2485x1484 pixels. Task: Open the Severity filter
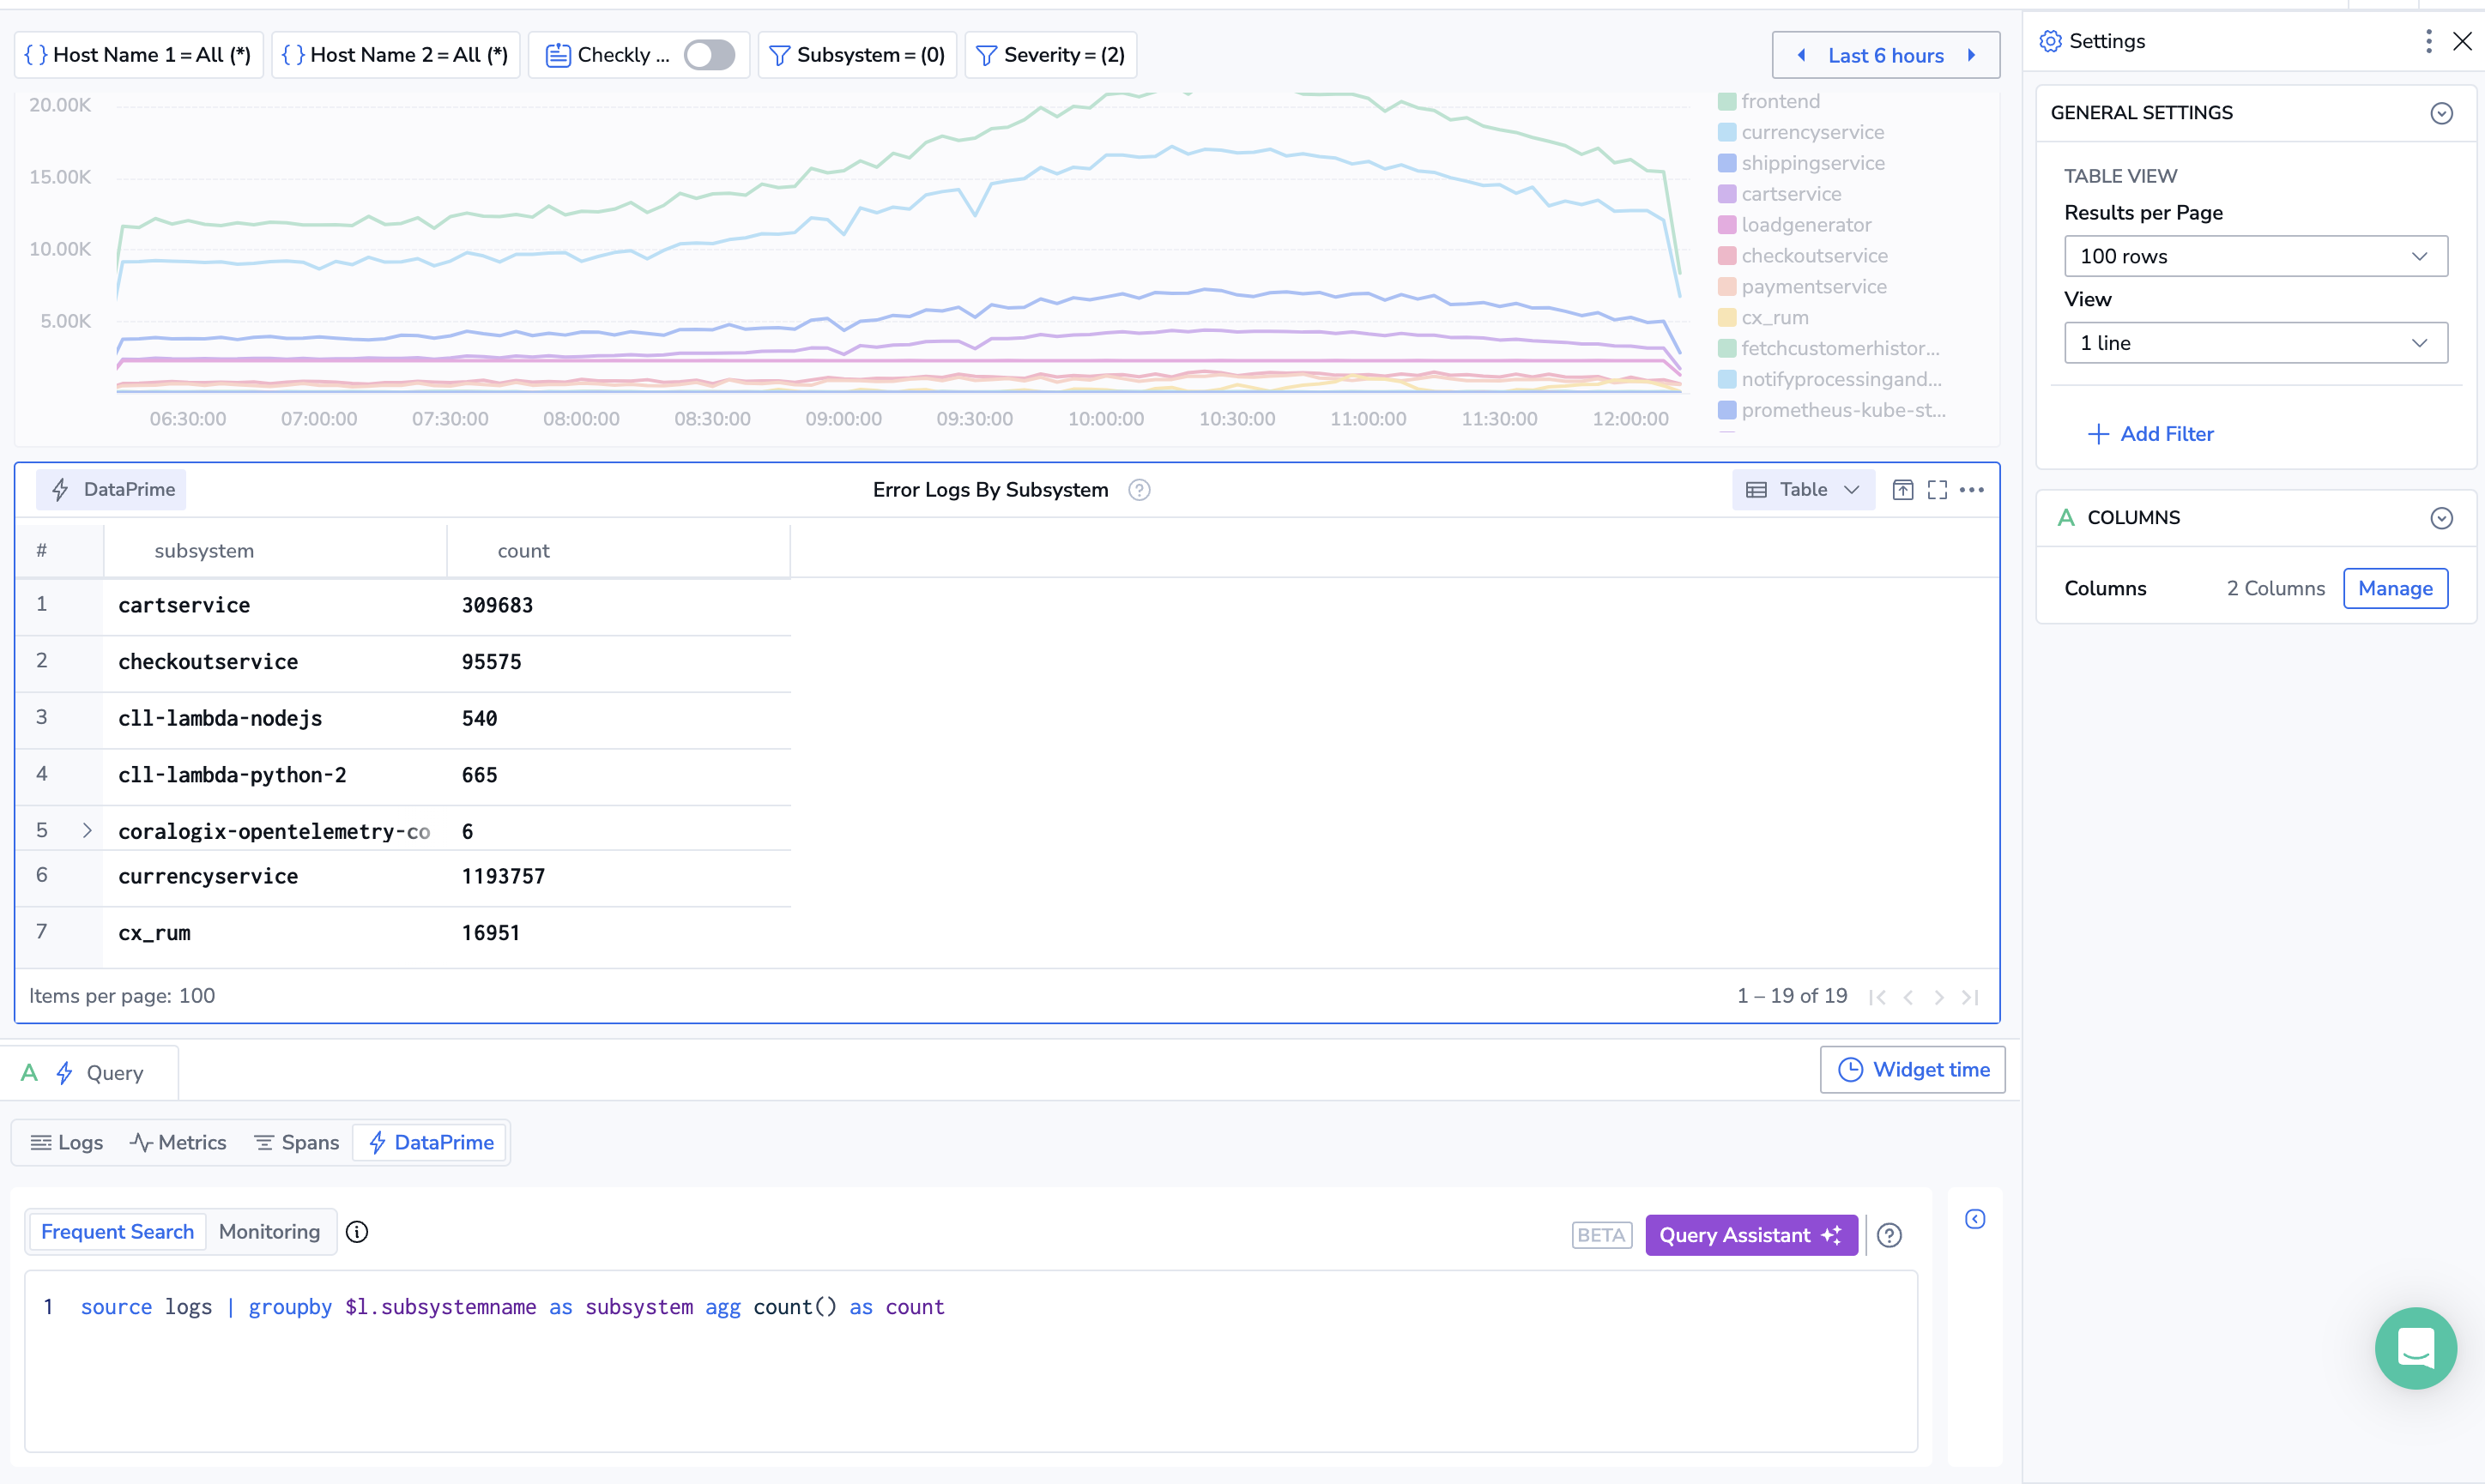pos(1050,55)
